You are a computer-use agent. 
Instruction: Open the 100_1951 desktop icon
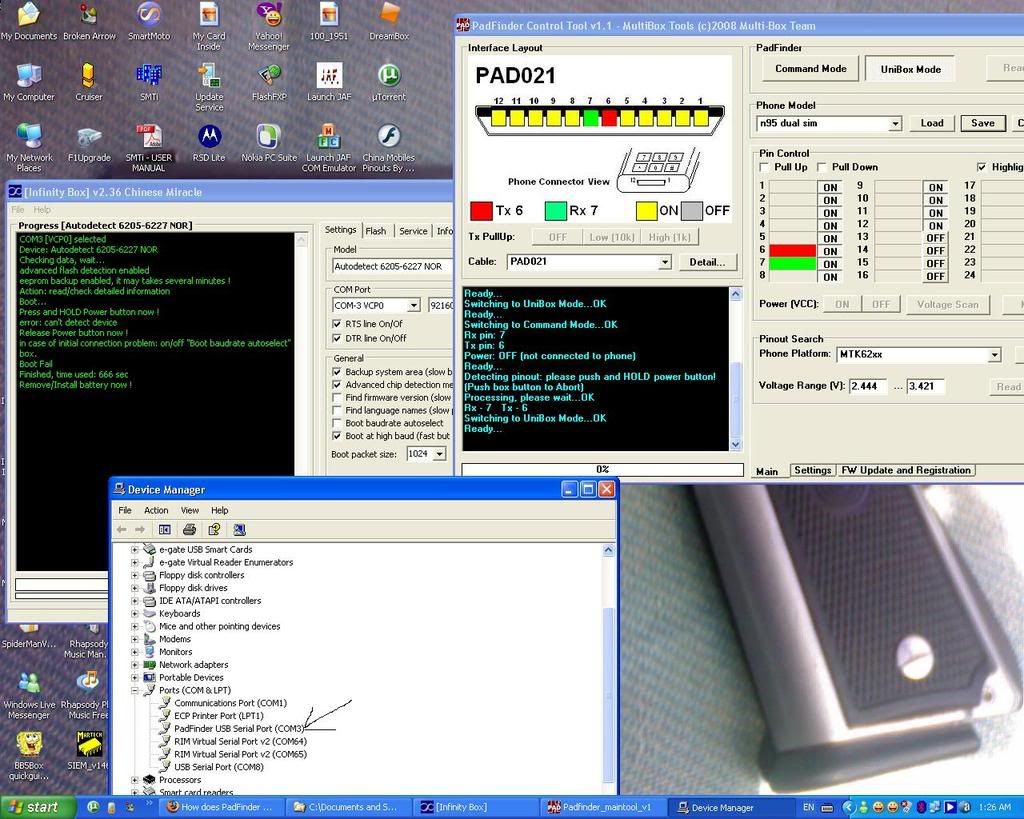tap(329, 22)
